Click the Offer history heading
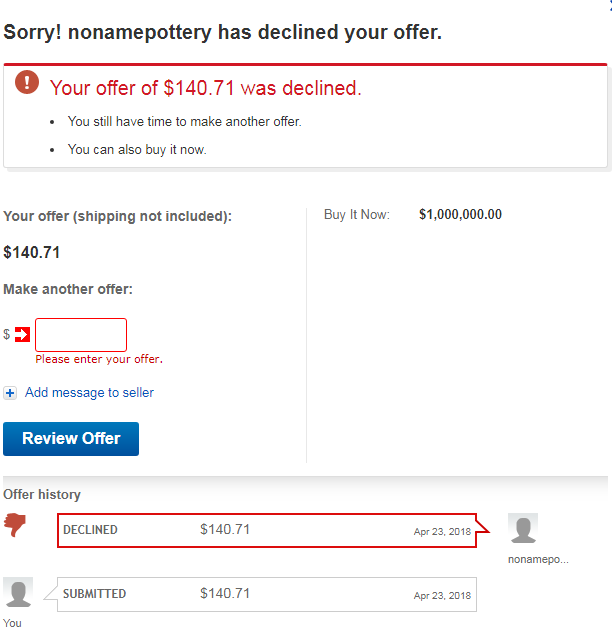 coord(42,494)
